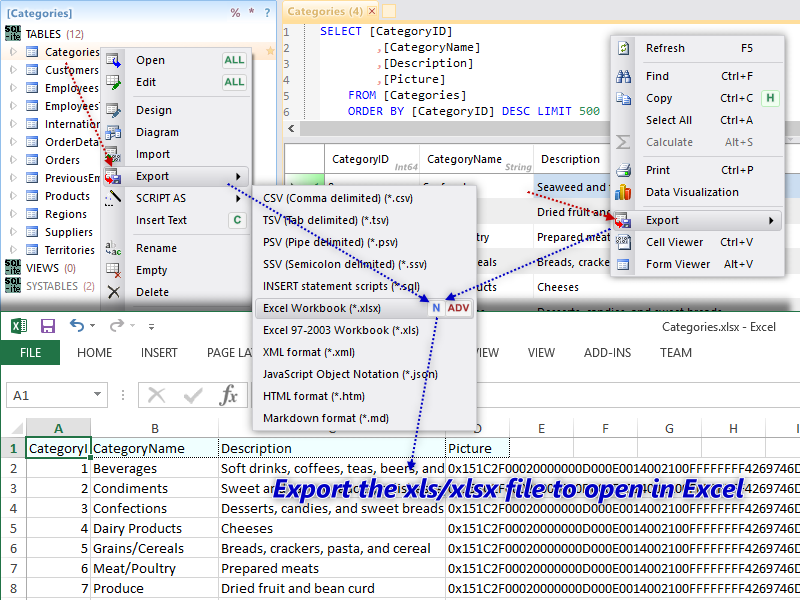Click the Print printer icon
Image resolution: width=800 pixels, height=600 pixels.
[623, 170]
